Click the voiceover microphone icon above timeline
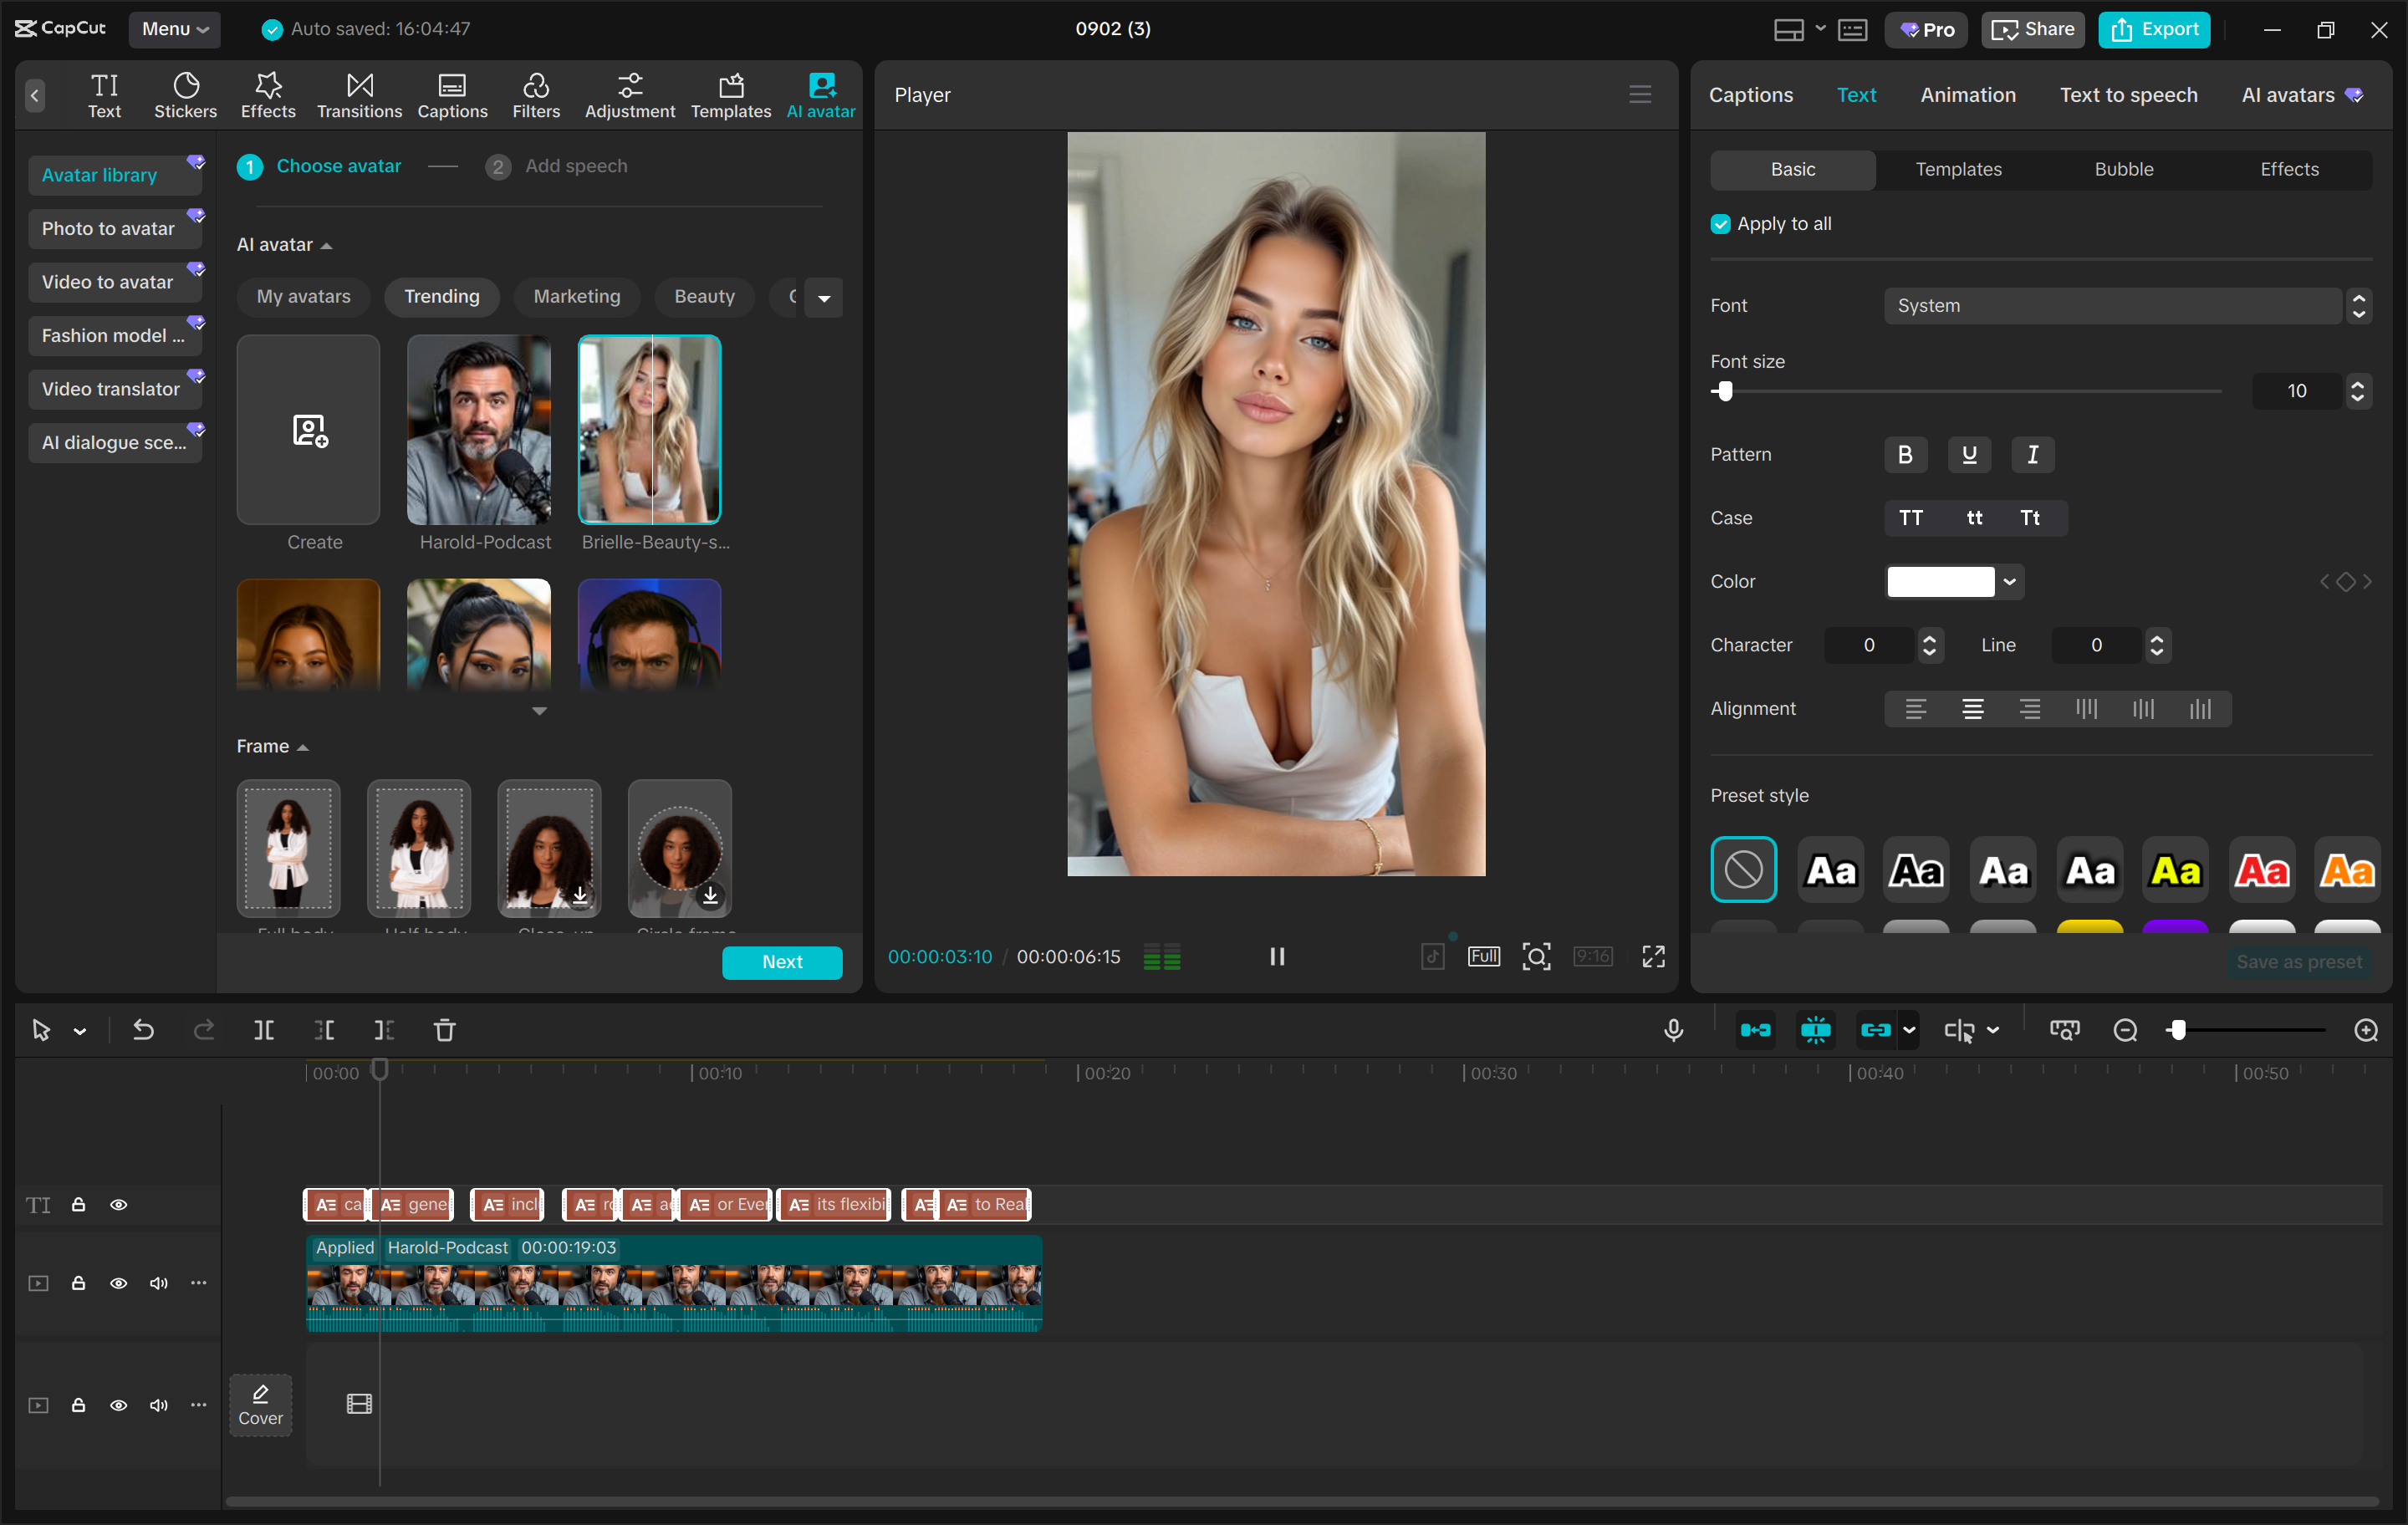 tap(1673, 1030)
